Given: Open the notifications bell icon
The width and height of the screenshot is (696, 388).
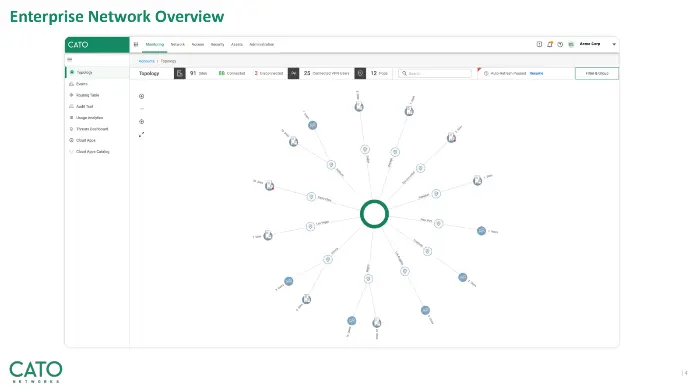Looking at the screenshot, I should coord(550,44).
